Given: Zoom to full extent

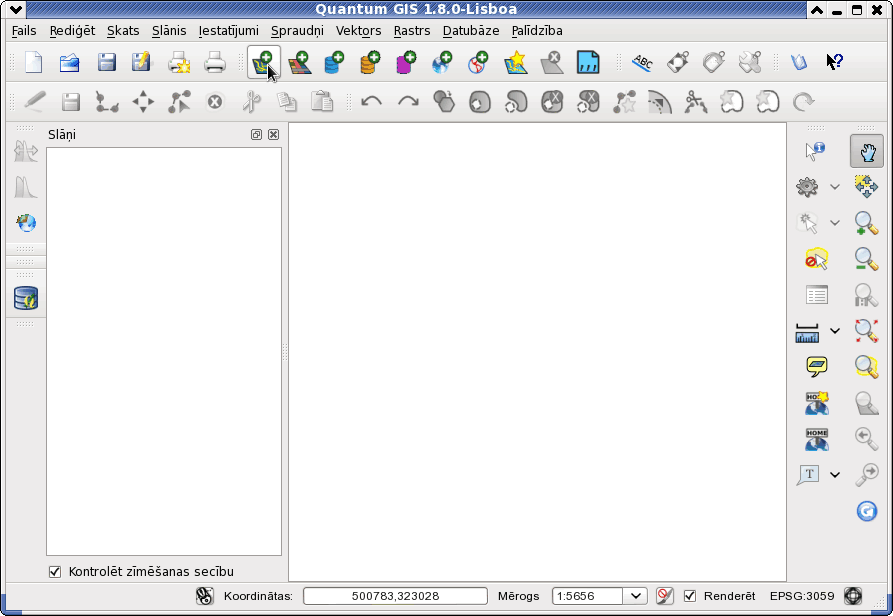Looking at the screenshot, I should 866,330.
